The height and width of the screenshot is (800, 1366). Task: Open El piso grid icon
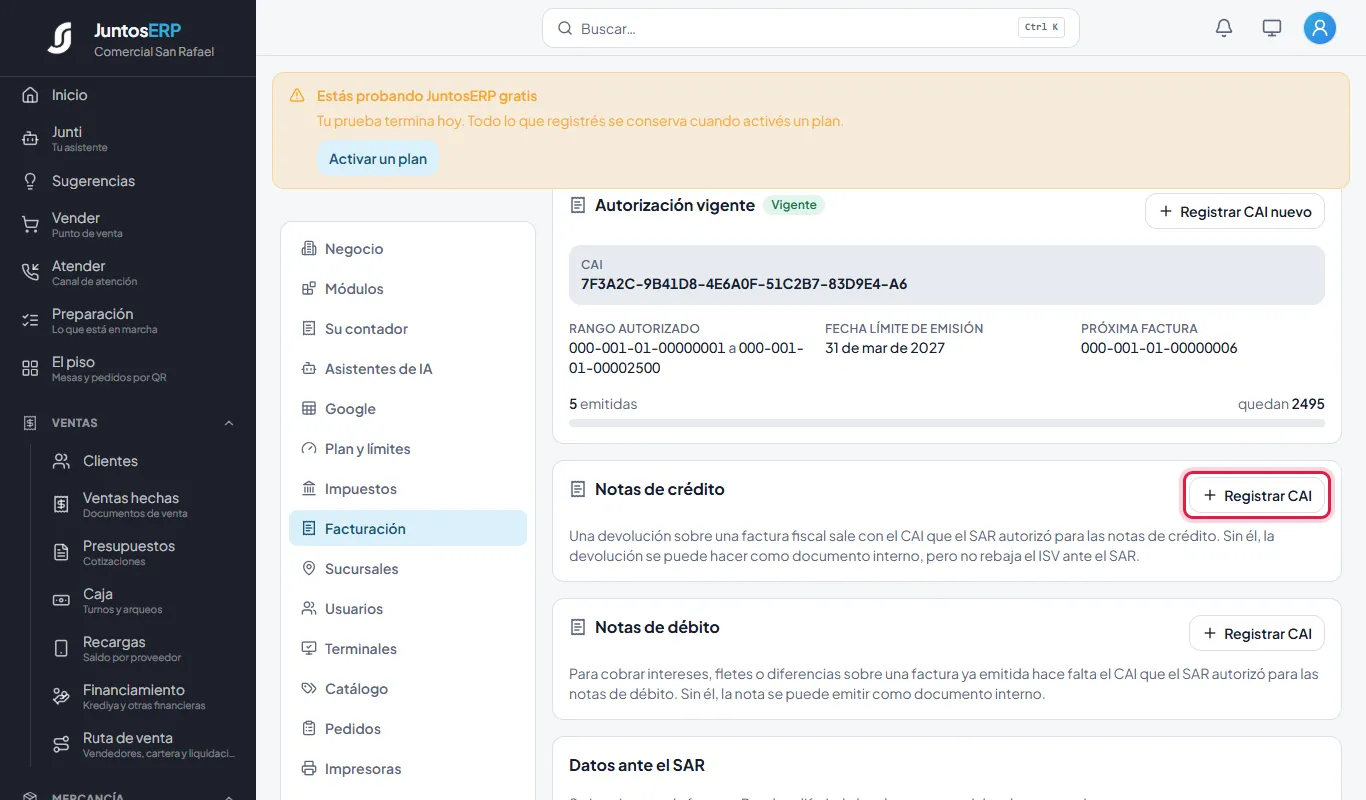tap(30, 369)
